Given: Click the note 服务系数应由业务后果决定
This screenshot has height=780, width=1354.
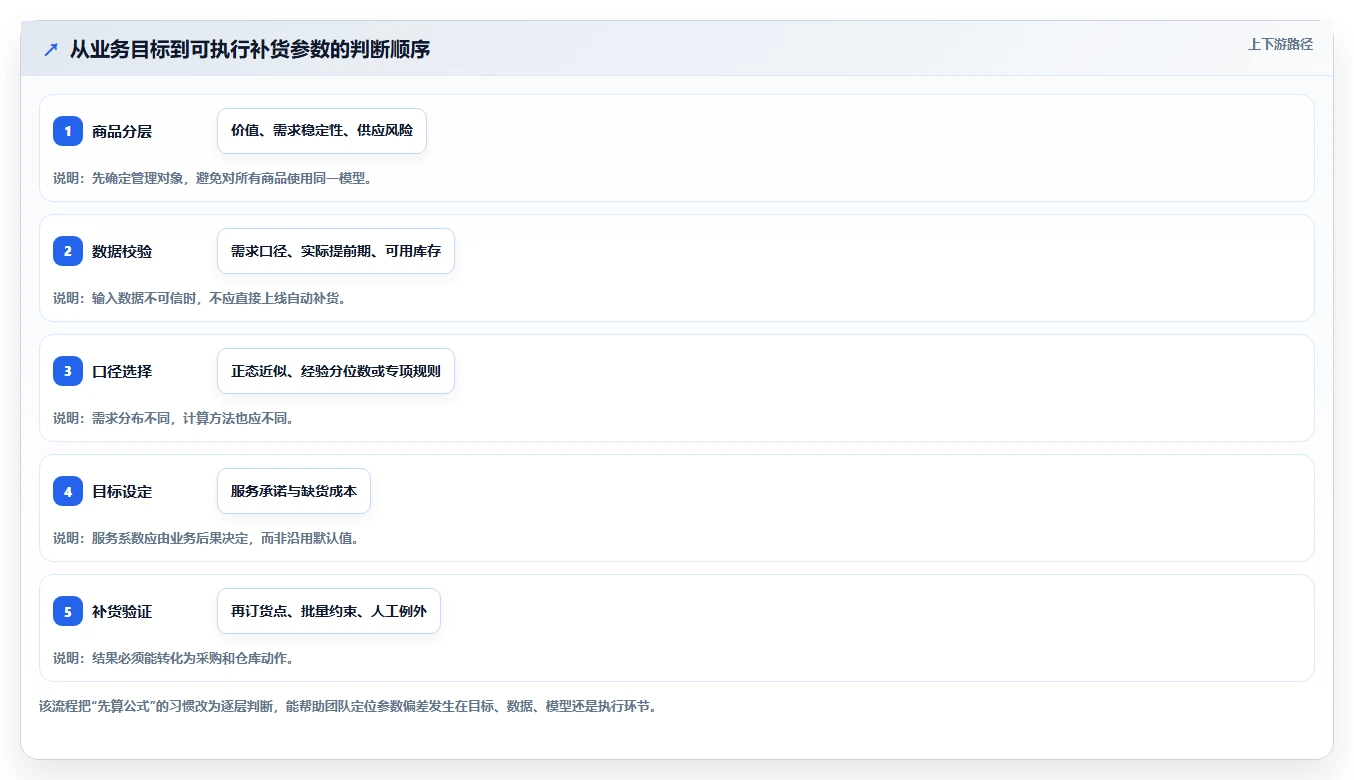Looking at the screenshot, I should (206, 538).
